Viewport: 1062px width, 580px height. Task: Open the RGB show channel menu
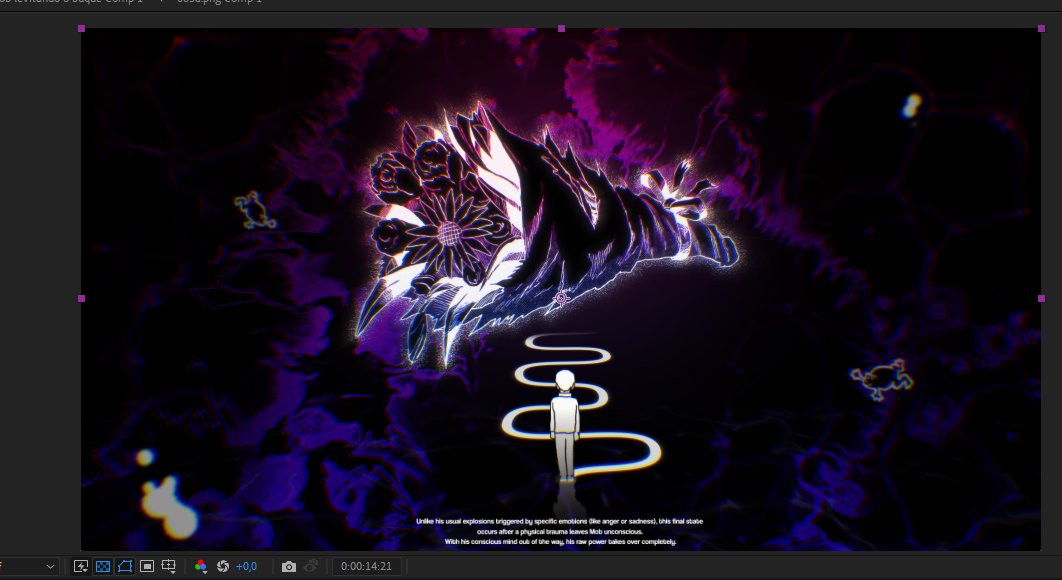coord(200,566)
